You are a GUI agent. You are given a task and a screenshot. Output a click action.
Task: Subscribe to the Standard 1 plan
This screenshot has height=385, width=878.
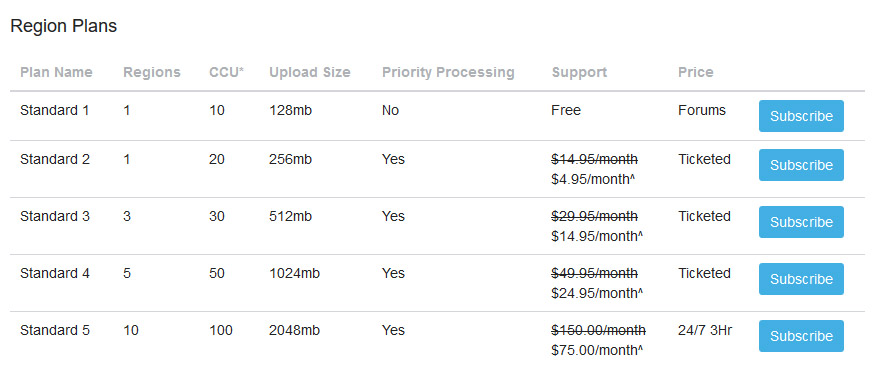click(x=801, y=116)
